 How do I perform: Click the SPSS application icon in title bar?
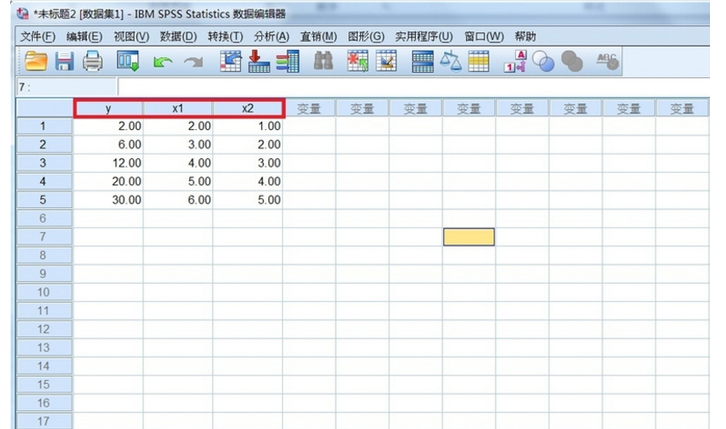point(22,14)
